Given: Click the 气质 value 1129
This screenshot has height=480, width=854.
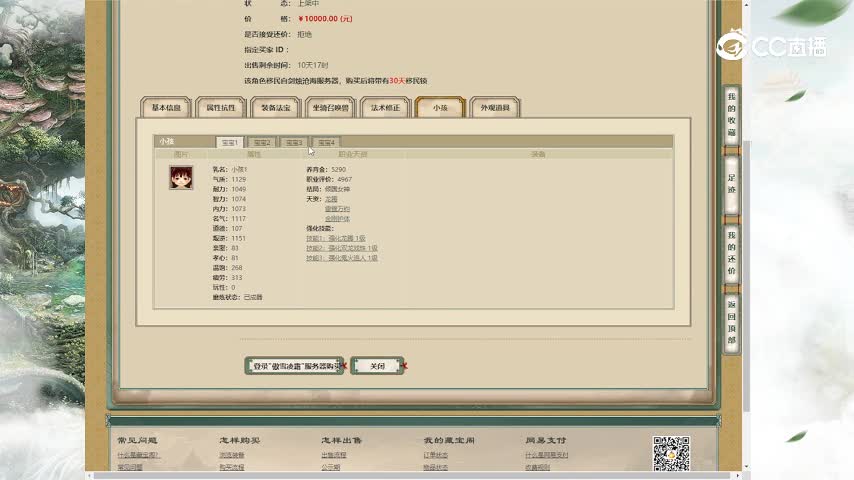Looking at the screenshot, I should [239, 179].
